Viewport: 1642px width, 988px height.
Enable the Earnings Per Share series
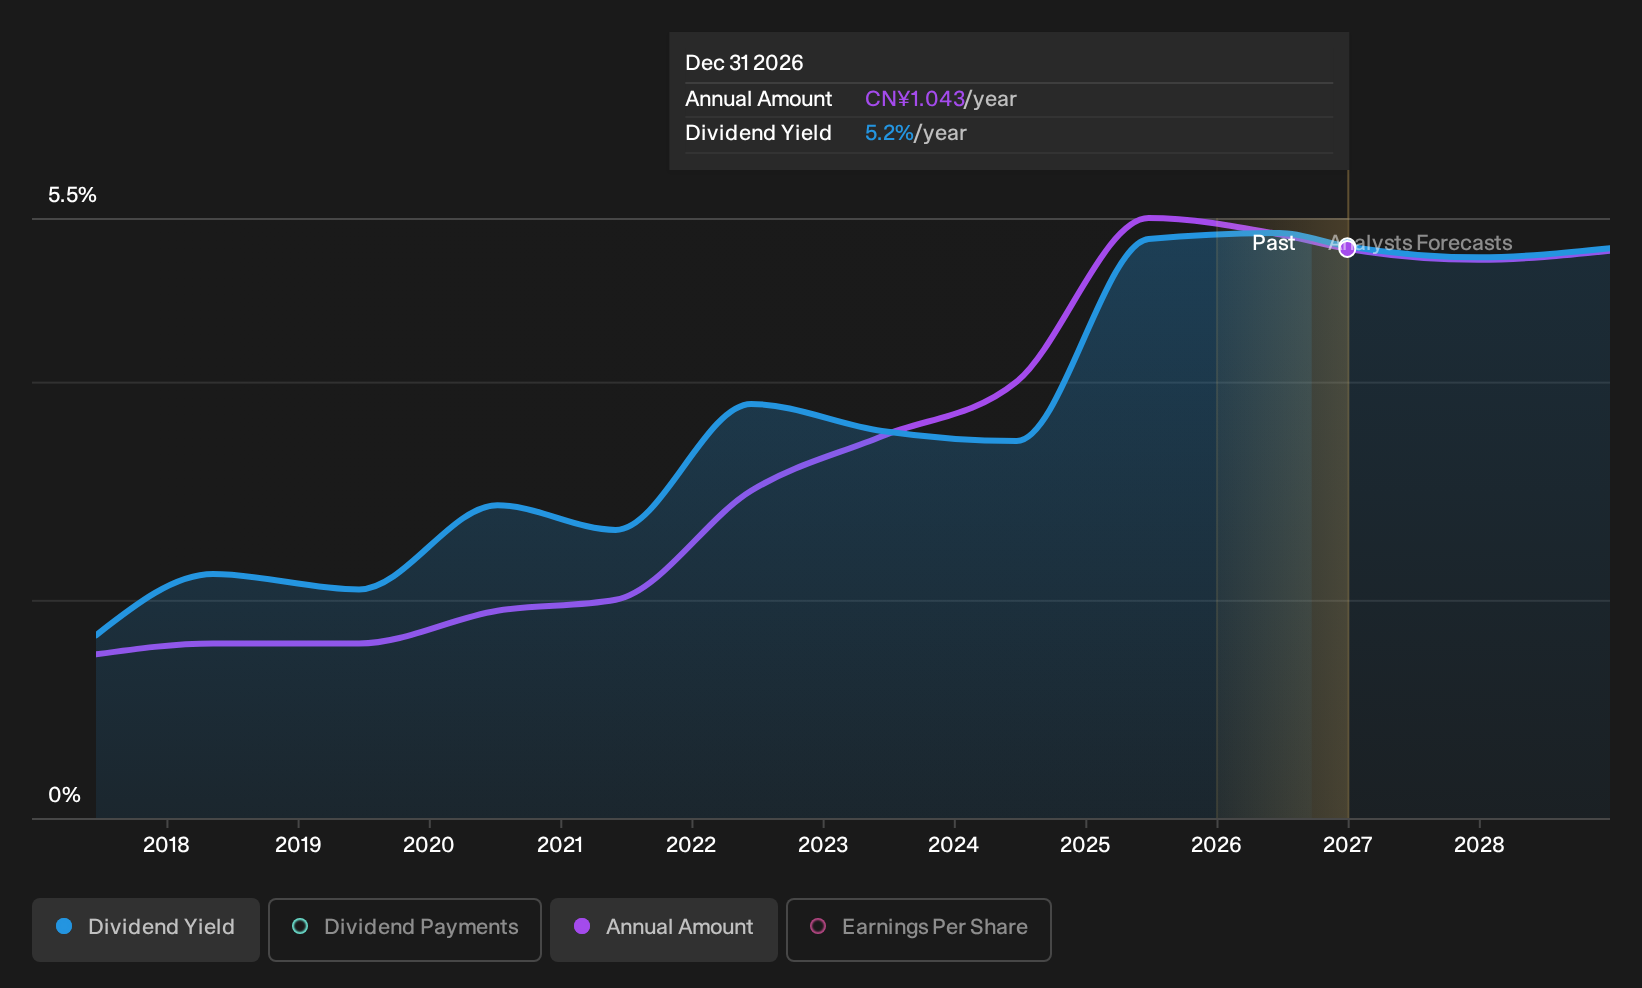point(919,929)
